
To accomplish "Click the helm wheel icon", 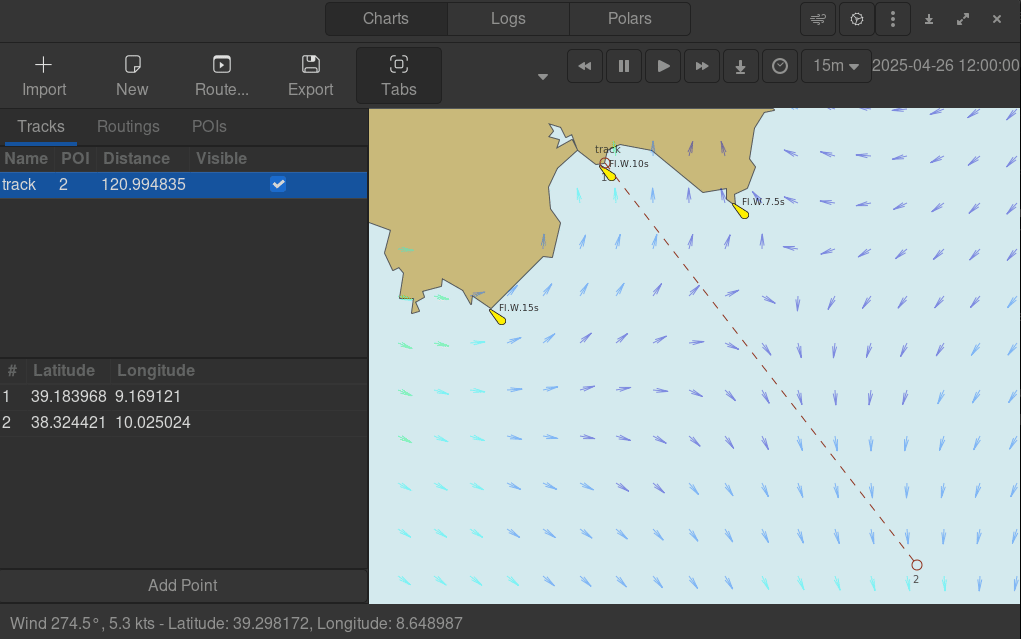I will (856, 19).
